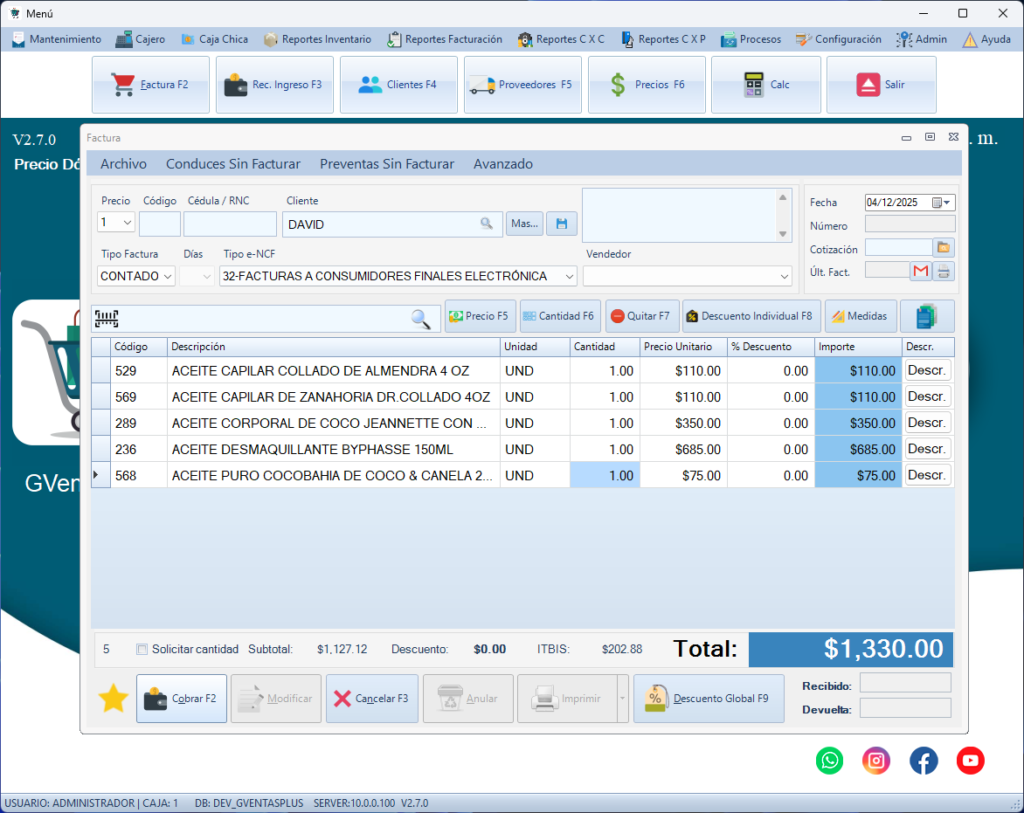1024x813 pixels.
Task: Expand the Vendedor dropdown
Action: (783, 276)
